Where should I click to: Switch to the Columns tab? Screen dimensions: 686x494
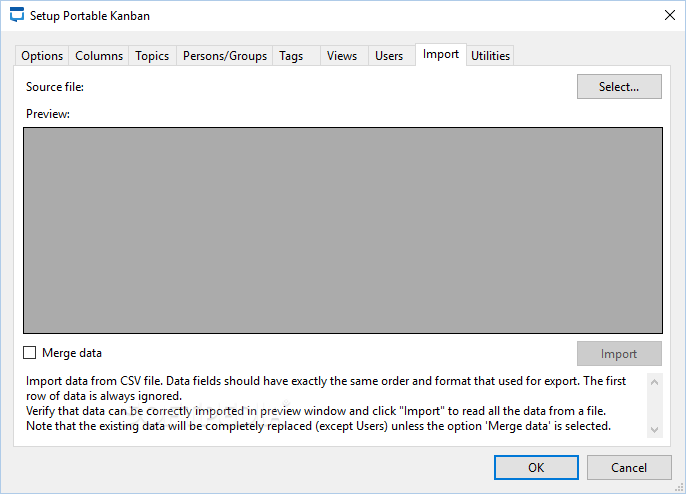coord(99,56)
